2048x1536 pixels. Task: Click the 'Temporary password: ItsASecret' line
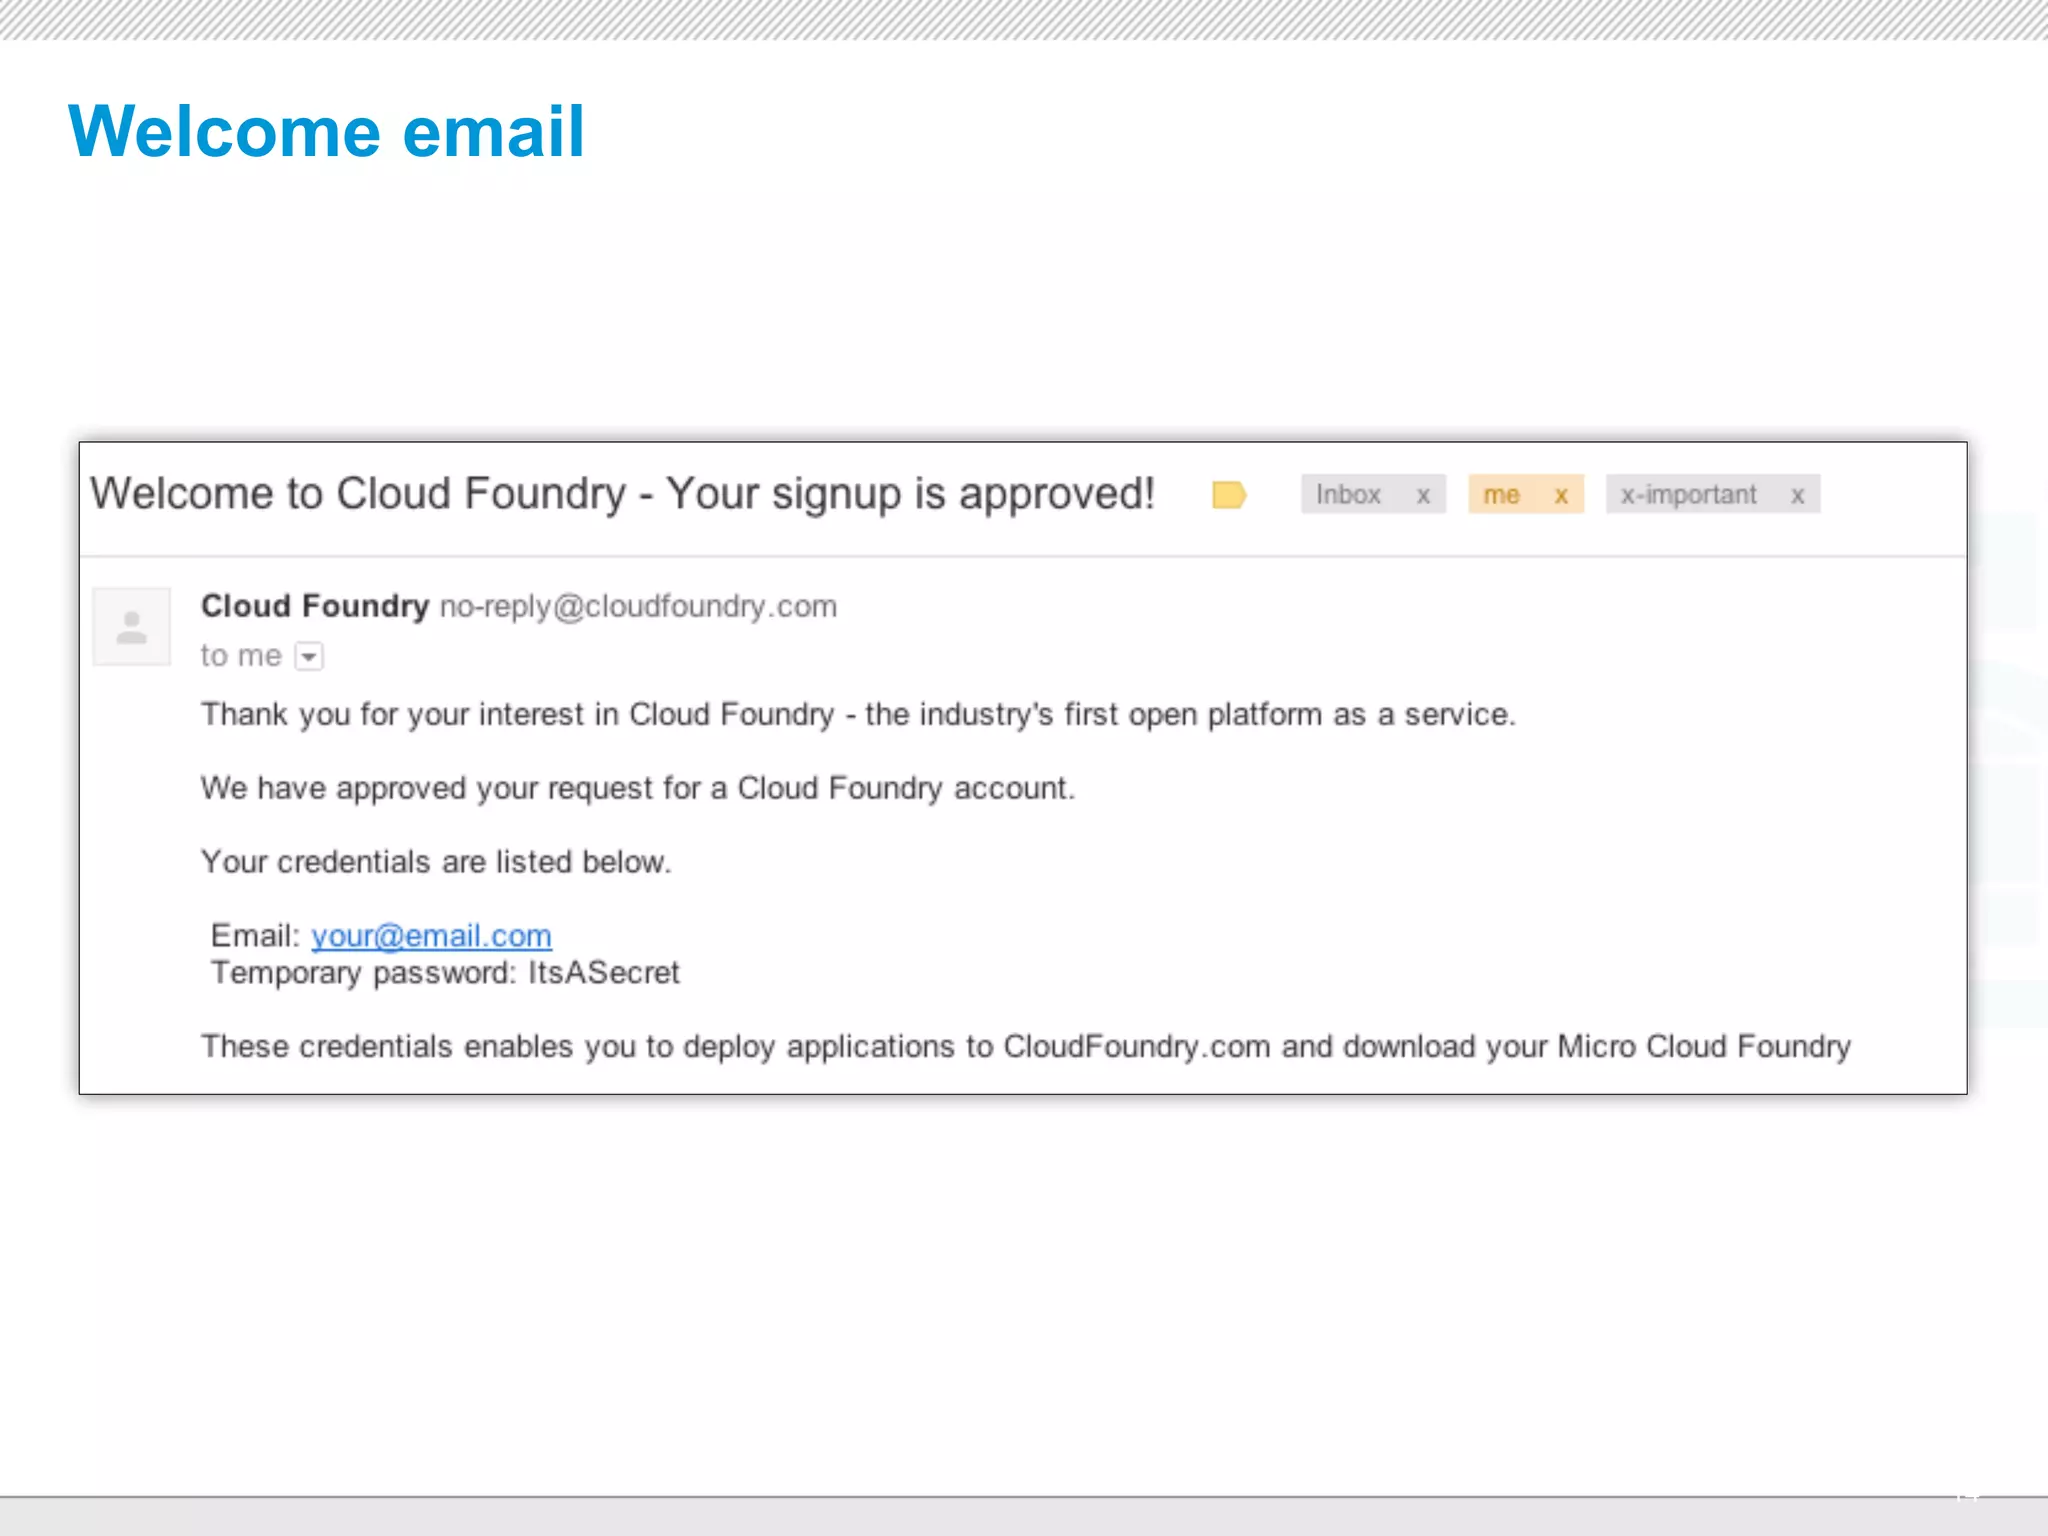tap(445, 973)
